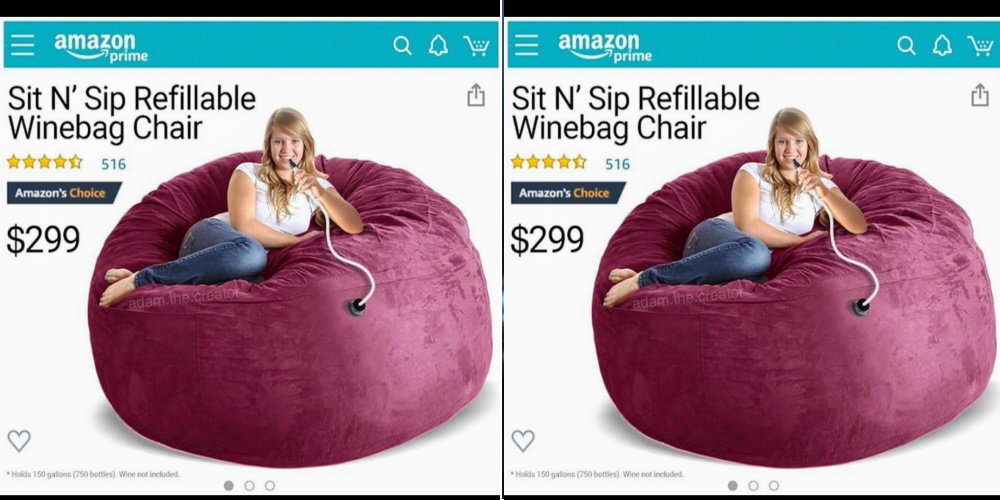Share the product from right panel

[980, 96]
